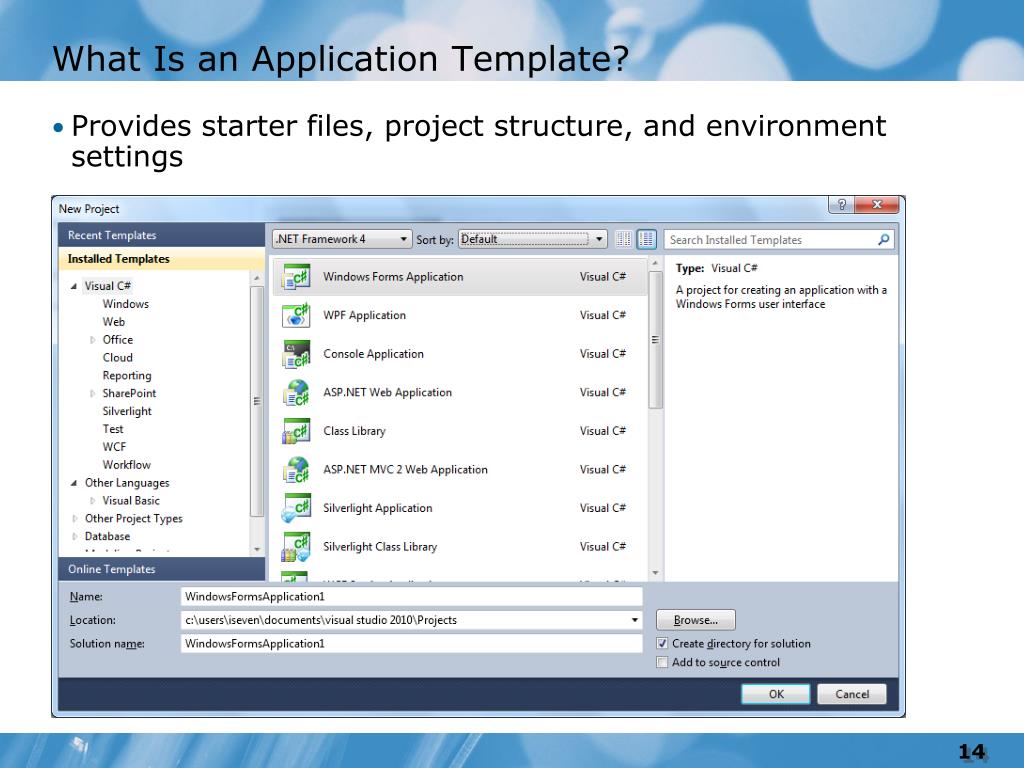Click the Solution name input field

pyautogui.click(x=411, y=643)
